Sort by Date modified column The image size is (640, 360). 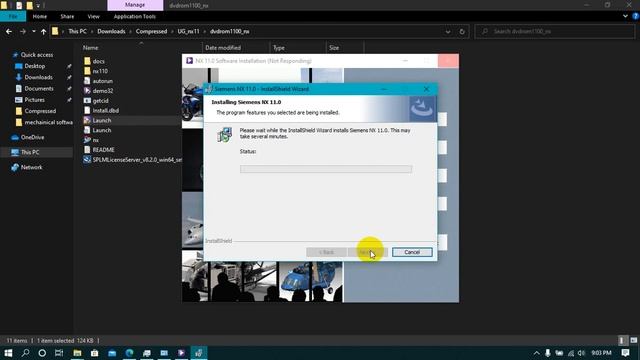(223, 48)
